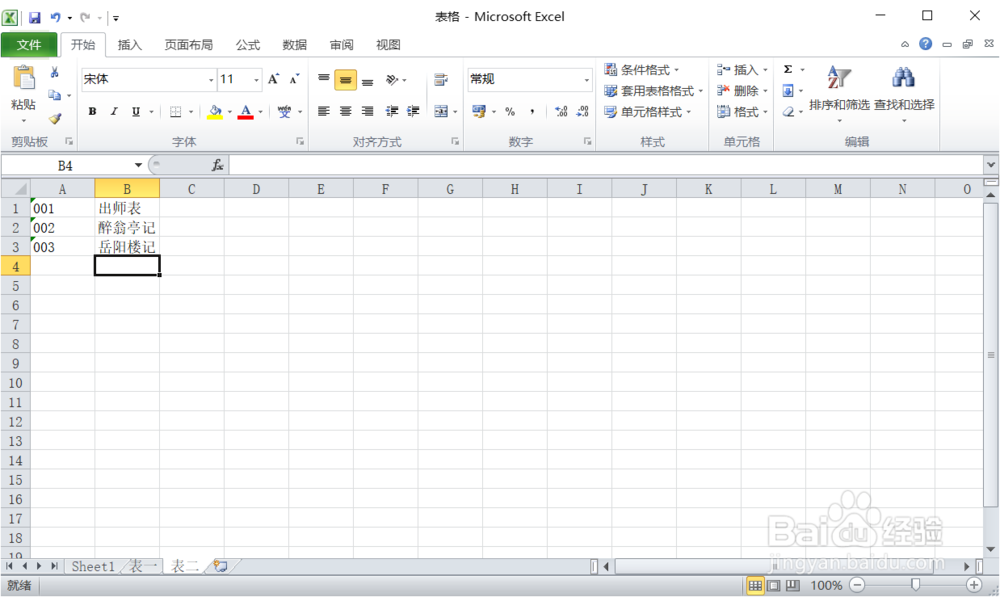The height and width of the screenshot is (597, 1000).
Task: Center text horizontally
Action: click(x=346, y=112)
